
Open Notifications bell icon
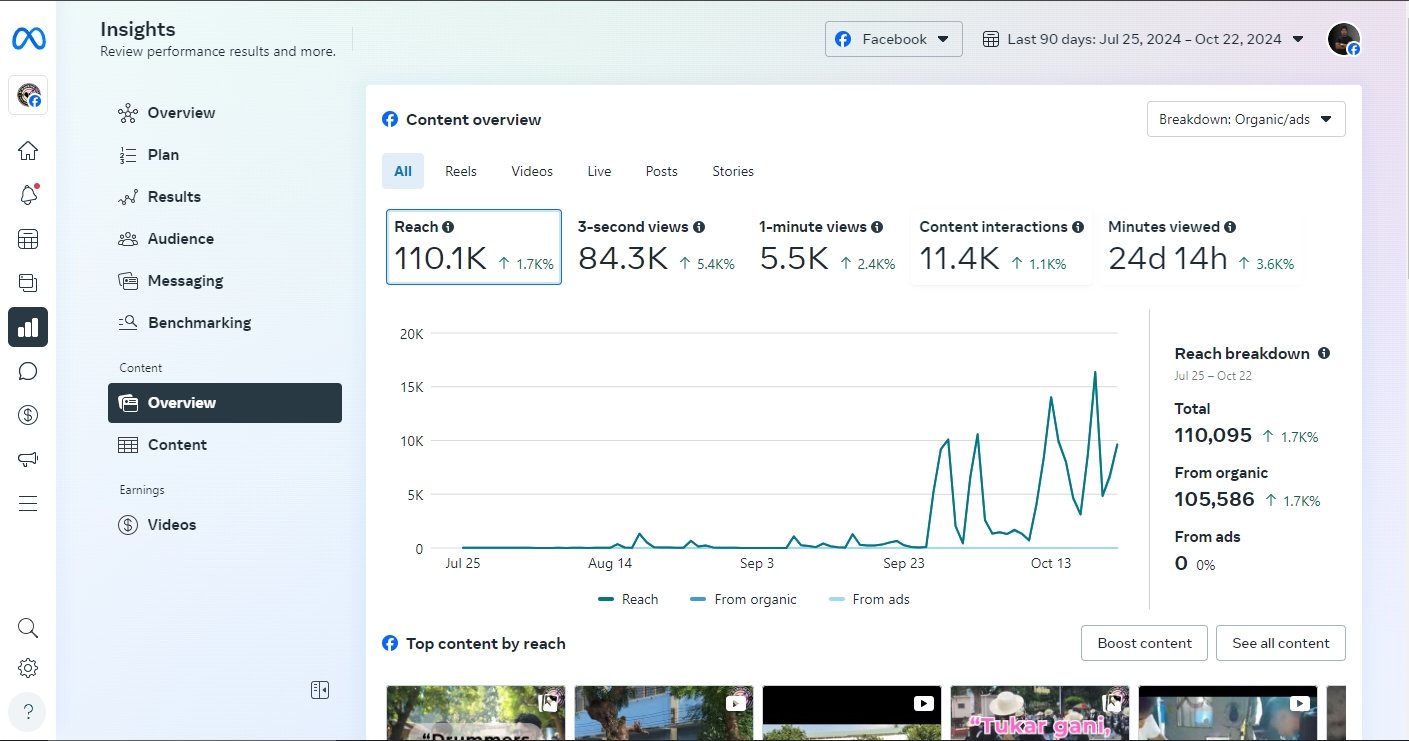point(28,195)
